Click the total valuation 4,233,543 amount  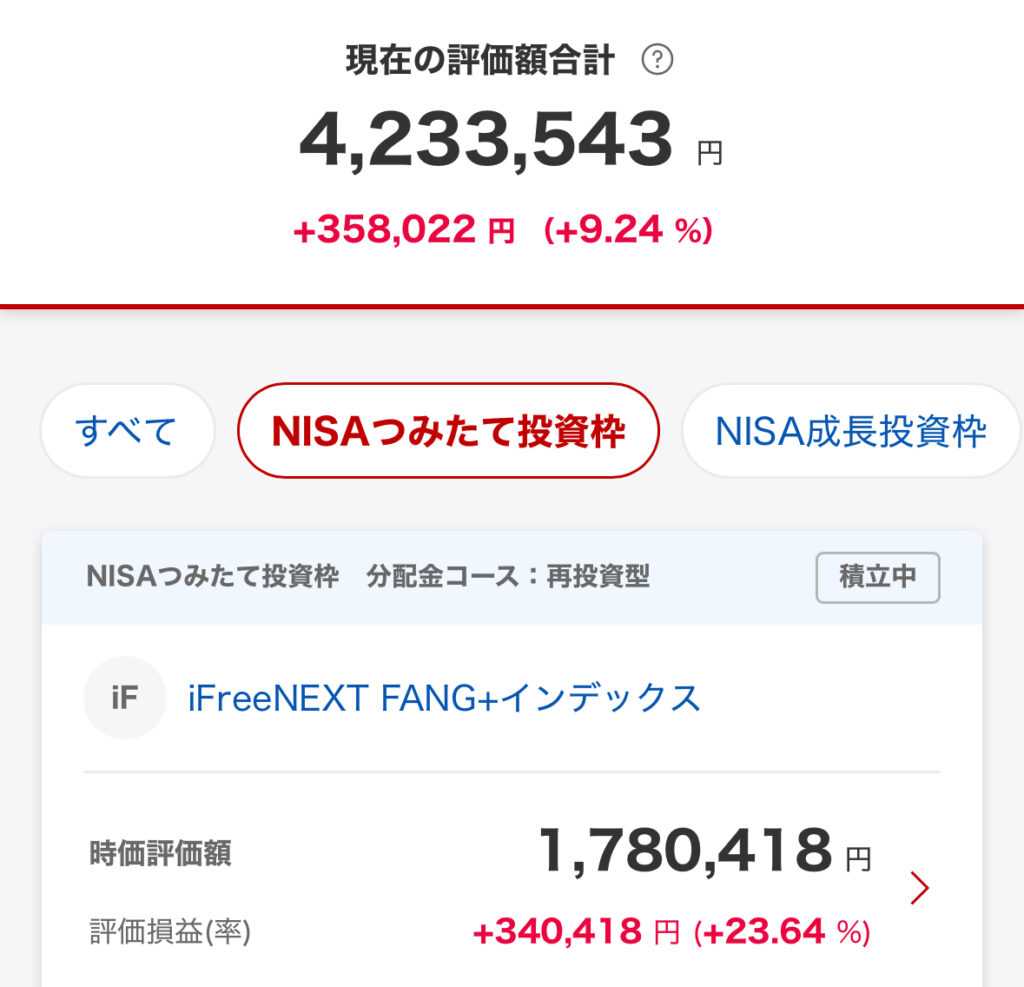pyautogui.click(x=486, y=141)
